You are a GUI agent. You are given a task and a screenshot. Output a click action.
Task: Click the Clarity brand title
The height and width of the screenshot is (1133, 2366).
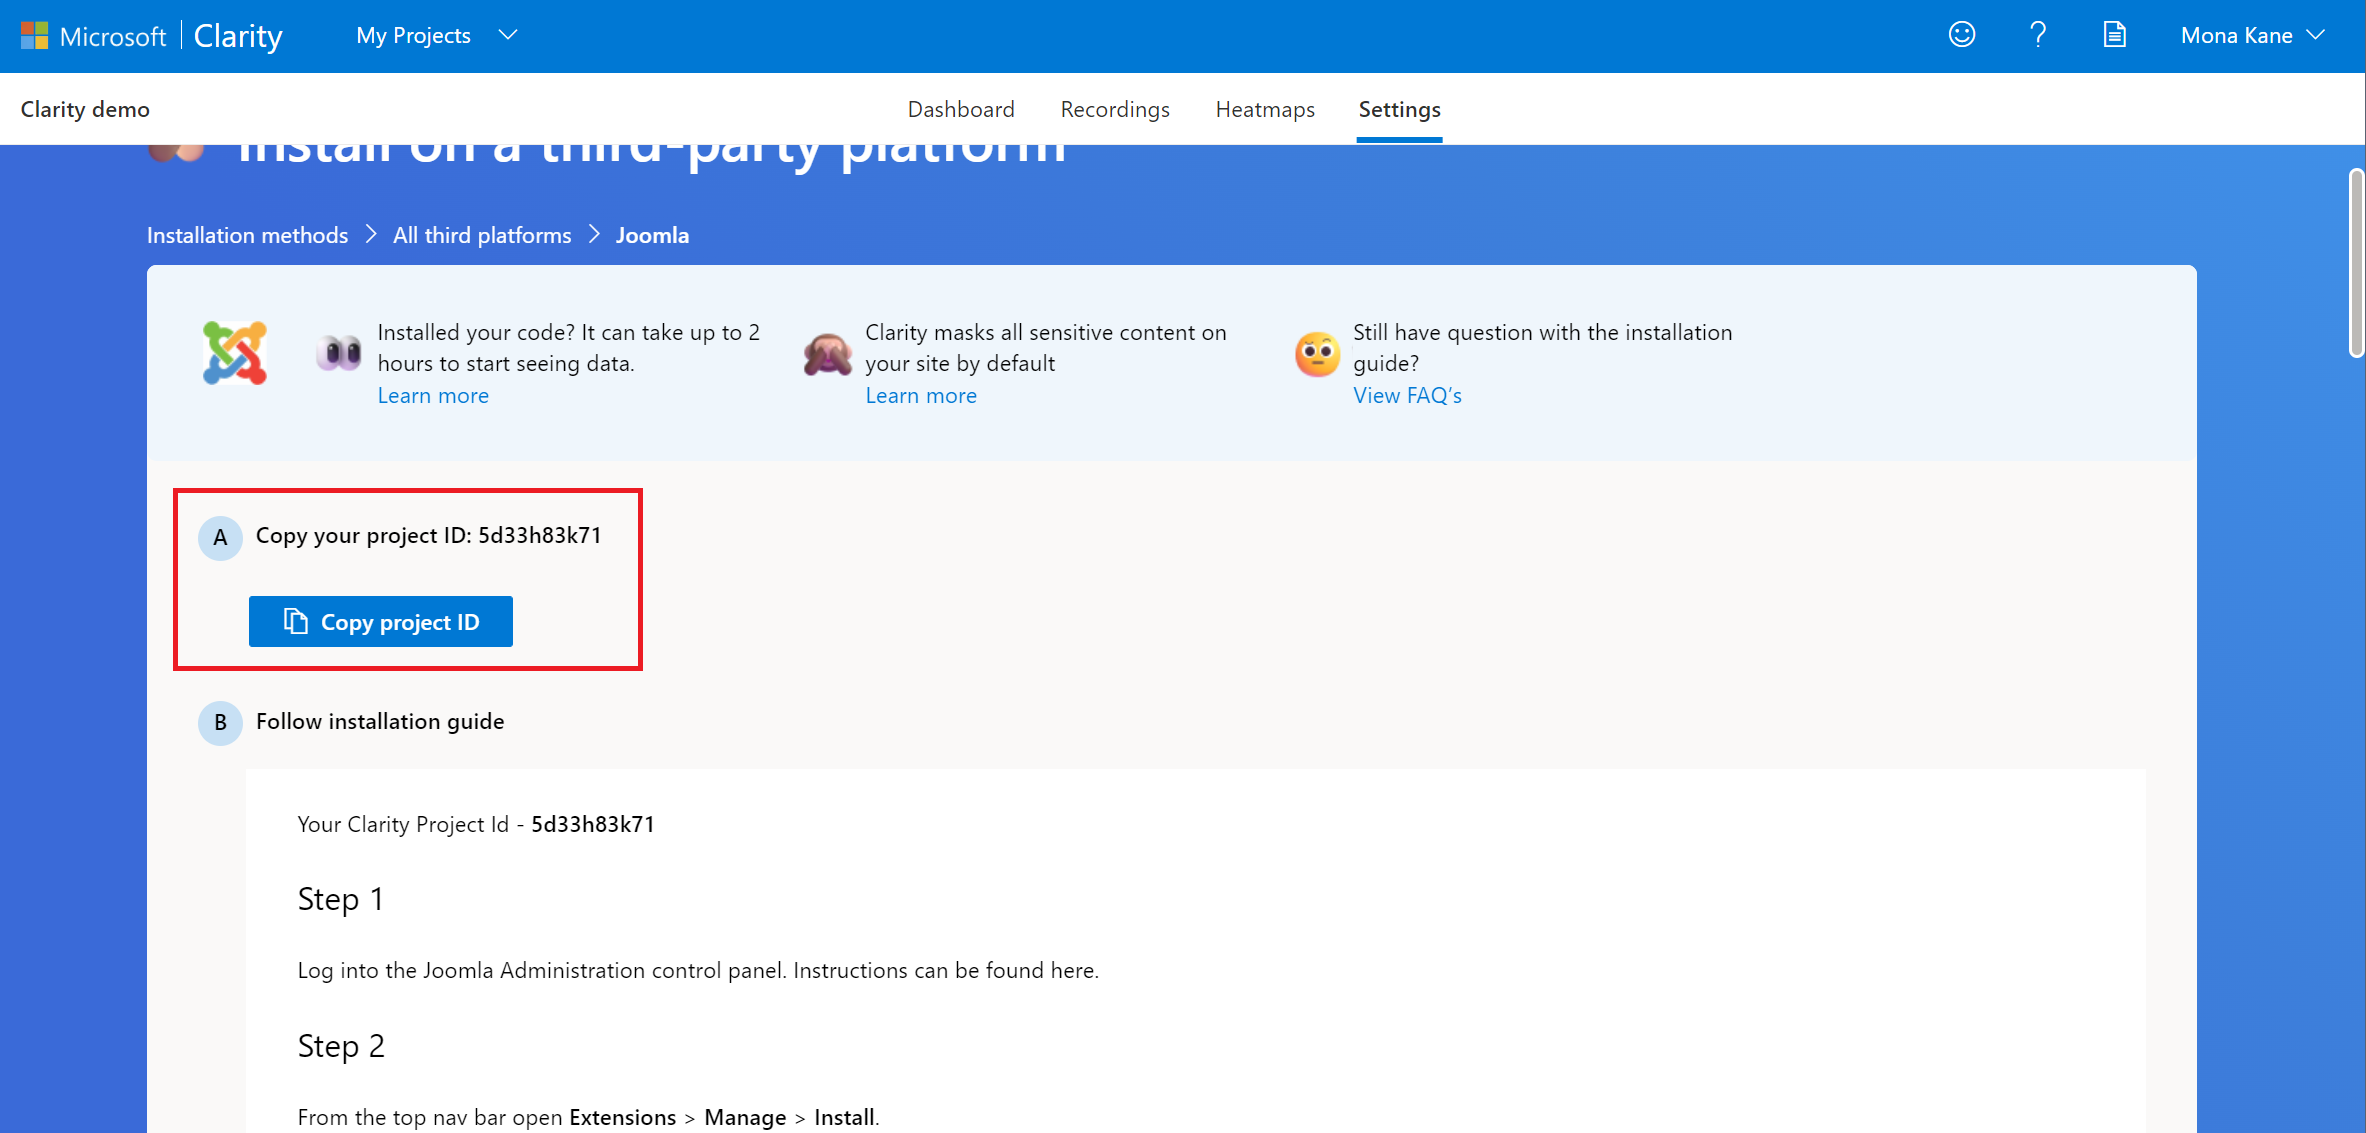tap(238, 36)
